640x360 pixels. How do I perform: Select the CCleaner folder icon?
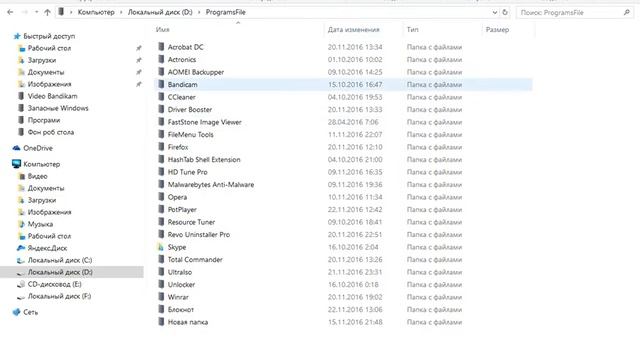tap(161, 97)
